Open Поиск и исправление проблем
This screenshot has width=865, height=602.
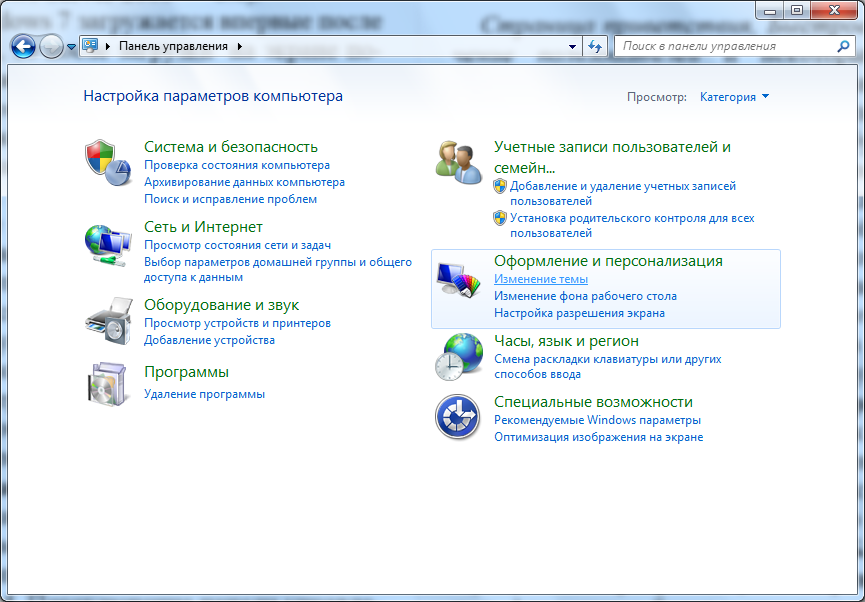[x=231, y=199]
